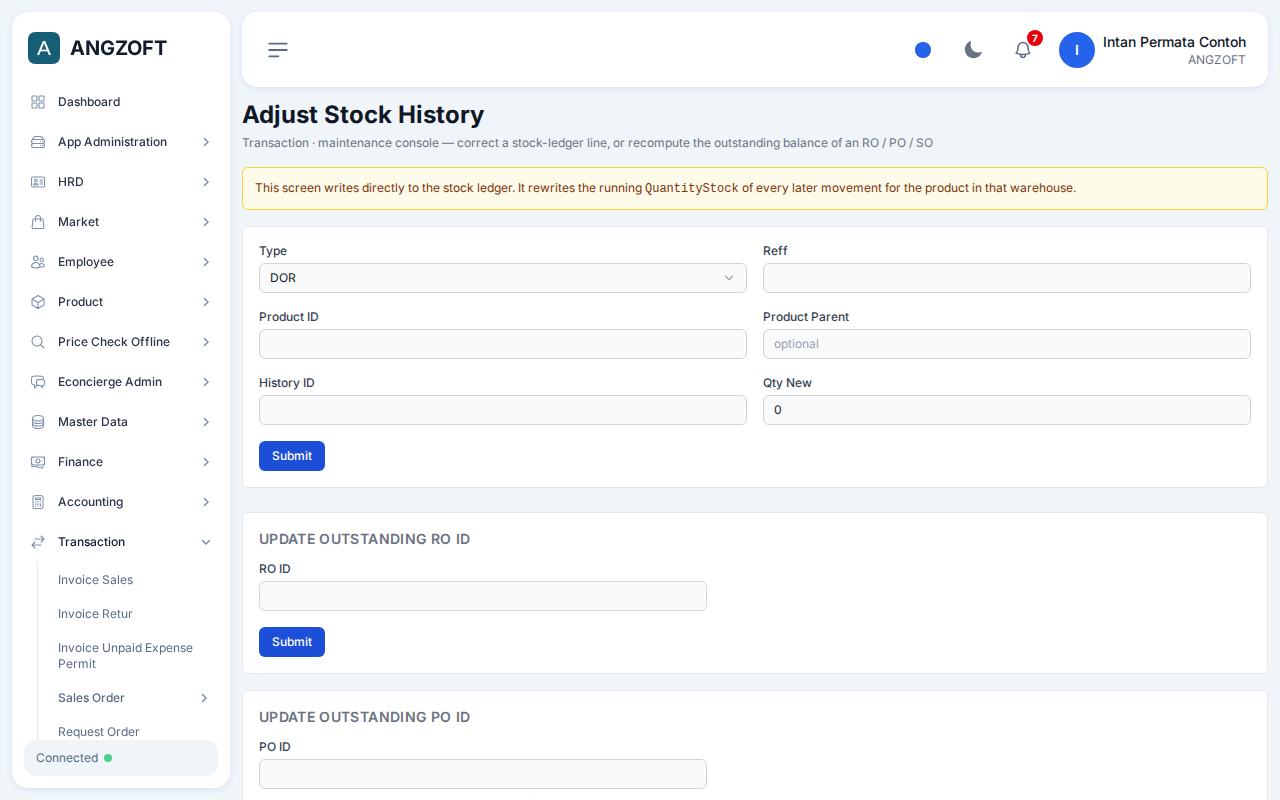Click the ANGZOFT logo icon
Viewport: 1280px width, 800px height.
[44, 48]
